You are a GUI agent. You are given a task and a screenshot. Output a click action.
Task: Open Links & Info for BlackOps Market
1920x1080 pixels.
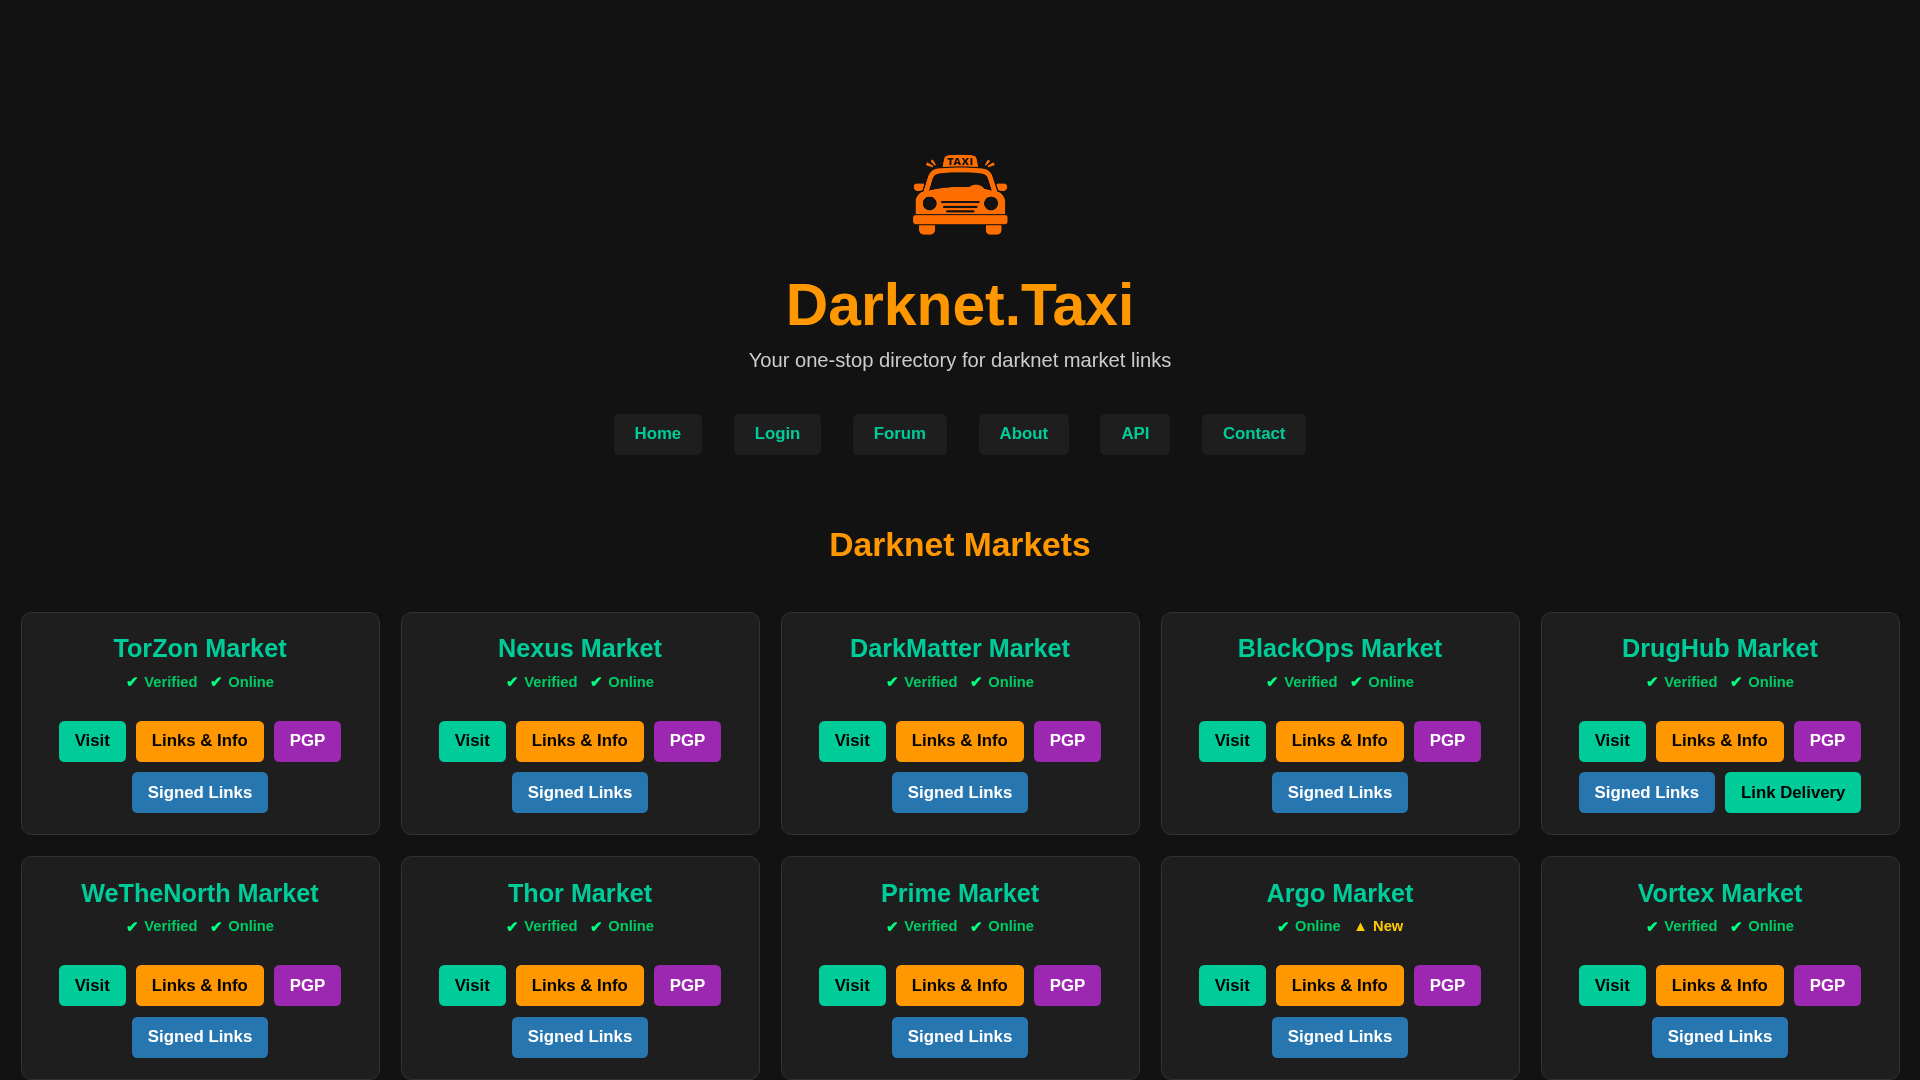click(1340, 741)
